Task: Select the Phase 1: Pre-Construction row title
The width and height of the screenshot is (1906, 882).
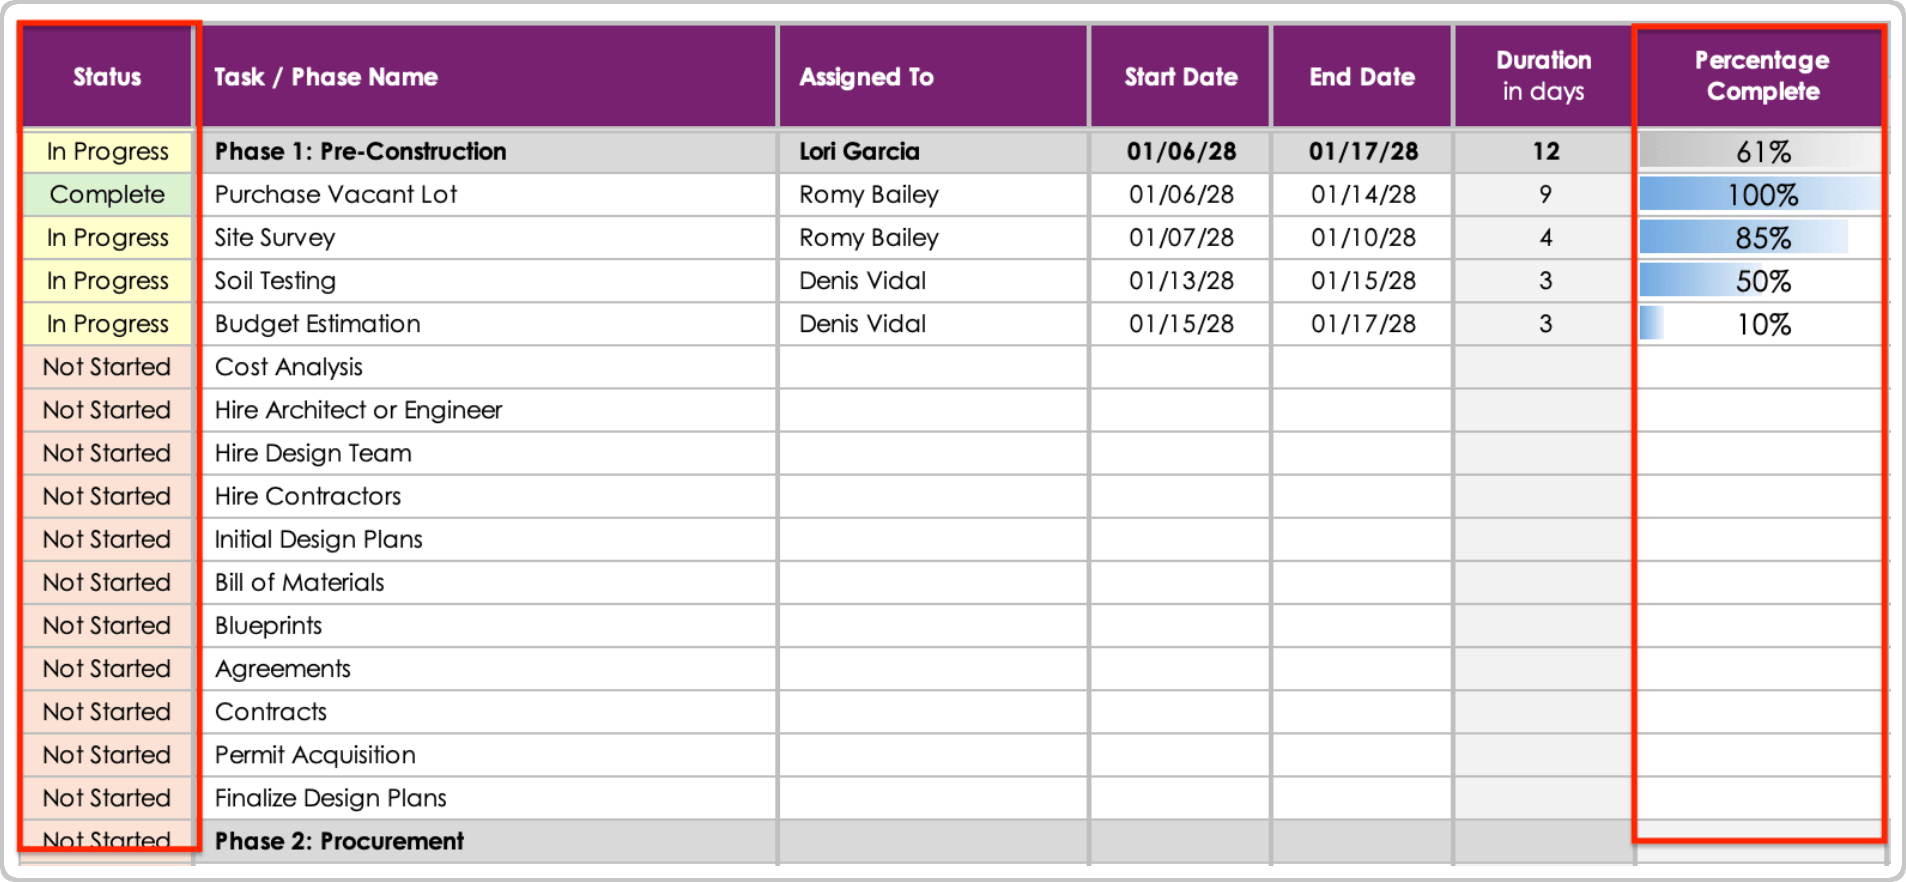Action: pyautogui.click(x=360, y=152)
